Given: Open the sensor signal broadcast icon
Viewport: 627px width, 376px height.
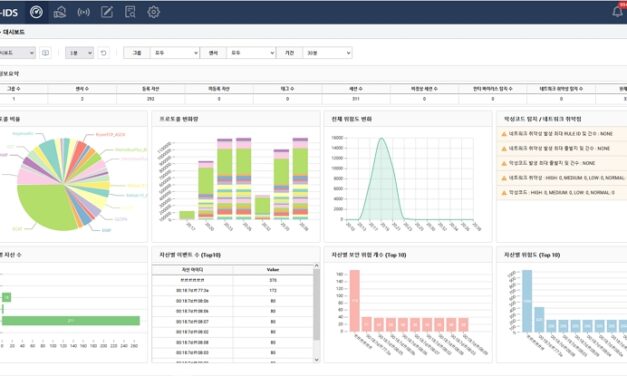Looking at the screenshot, I should coord(83,12).
